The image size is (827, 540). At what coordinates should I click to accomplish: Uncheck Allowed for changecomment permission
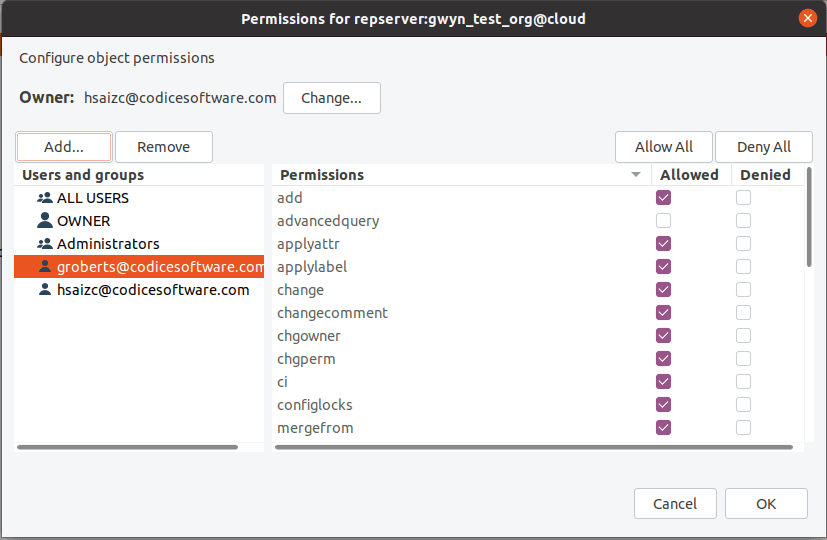click(x=663, y=313)
